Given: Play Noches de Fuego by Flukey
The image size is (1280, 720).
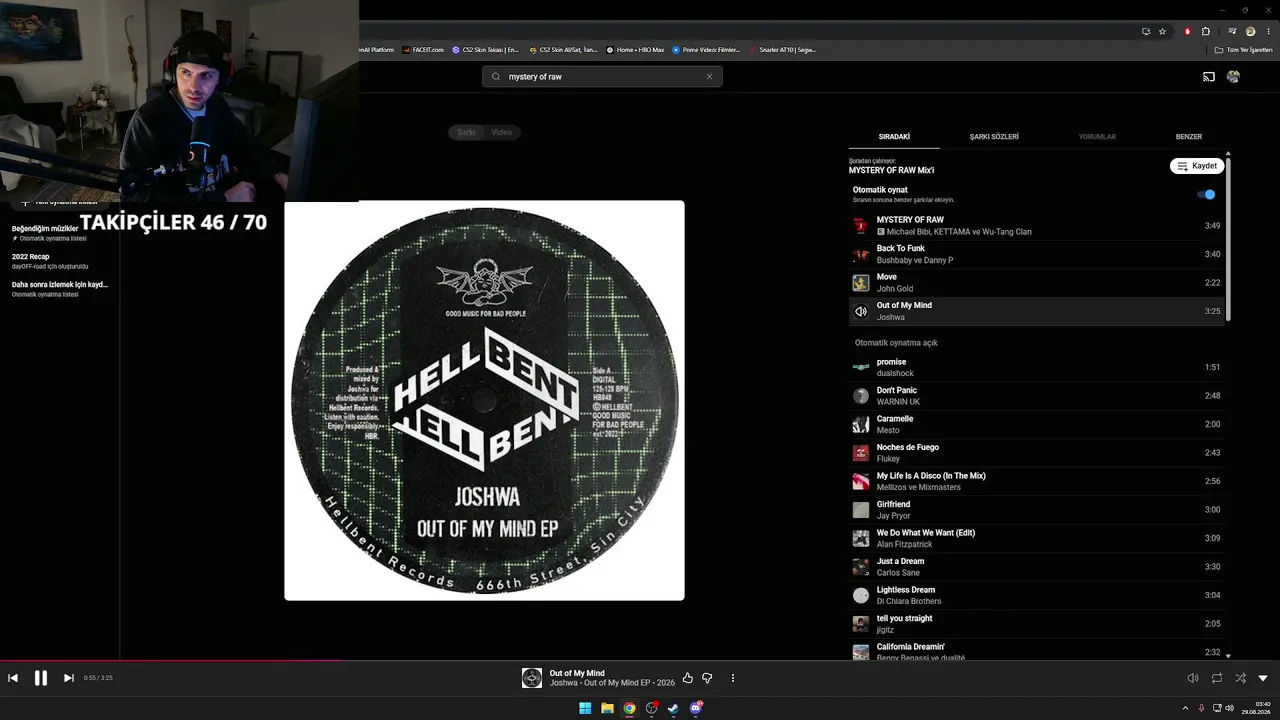Looking at the screenshot, I should pos(1036,453).
